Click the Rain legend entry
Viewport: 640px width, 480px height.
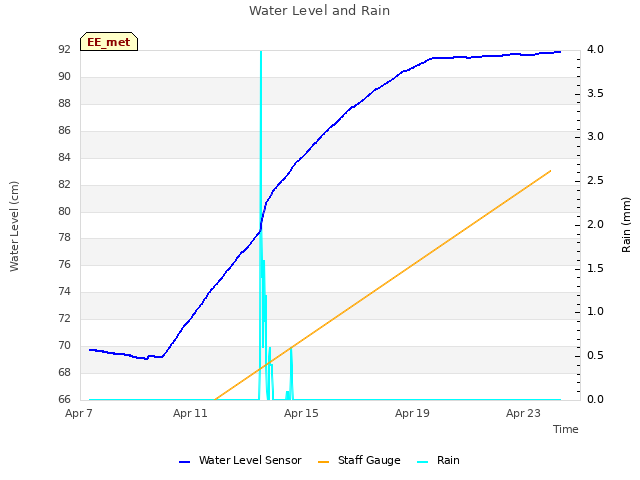point(438,460)
